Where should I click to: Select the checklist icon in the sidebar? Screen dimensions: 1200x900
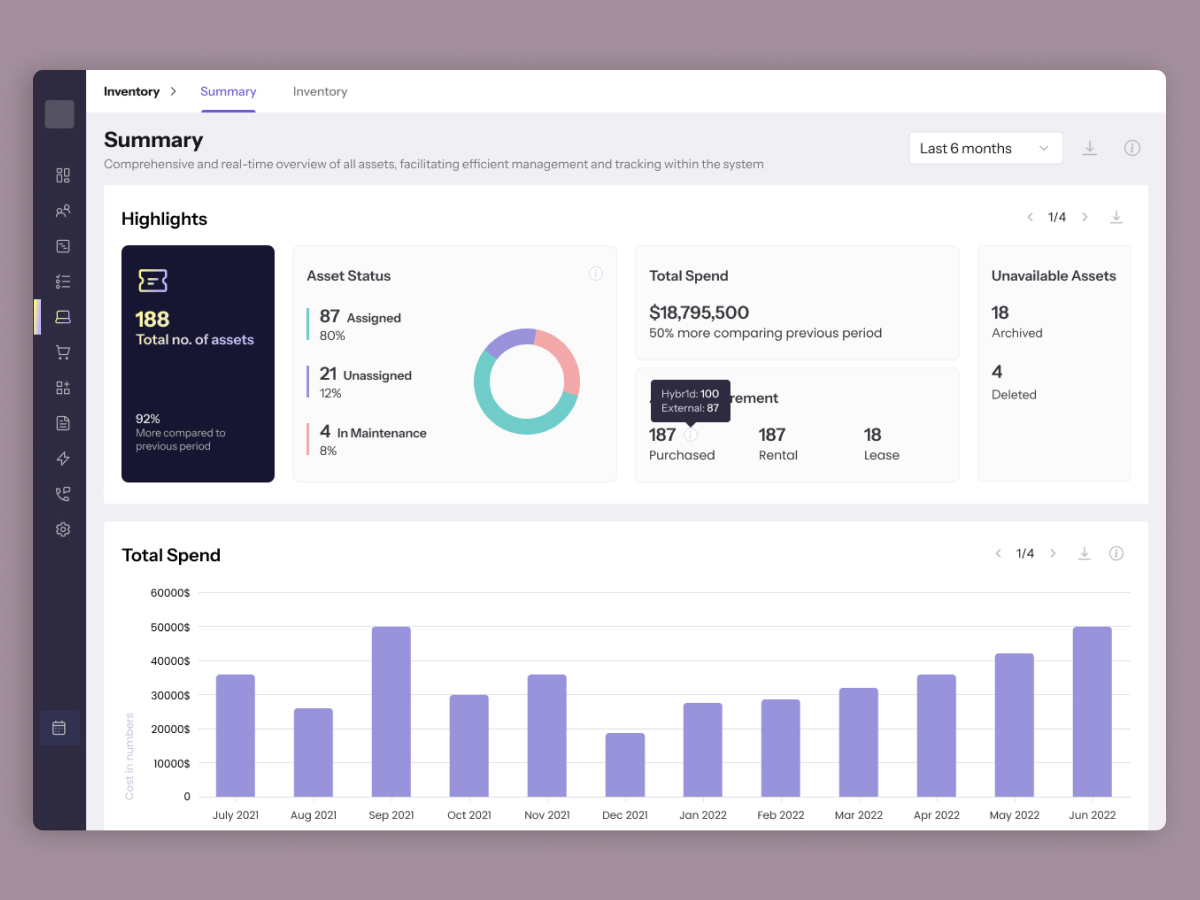61,281
